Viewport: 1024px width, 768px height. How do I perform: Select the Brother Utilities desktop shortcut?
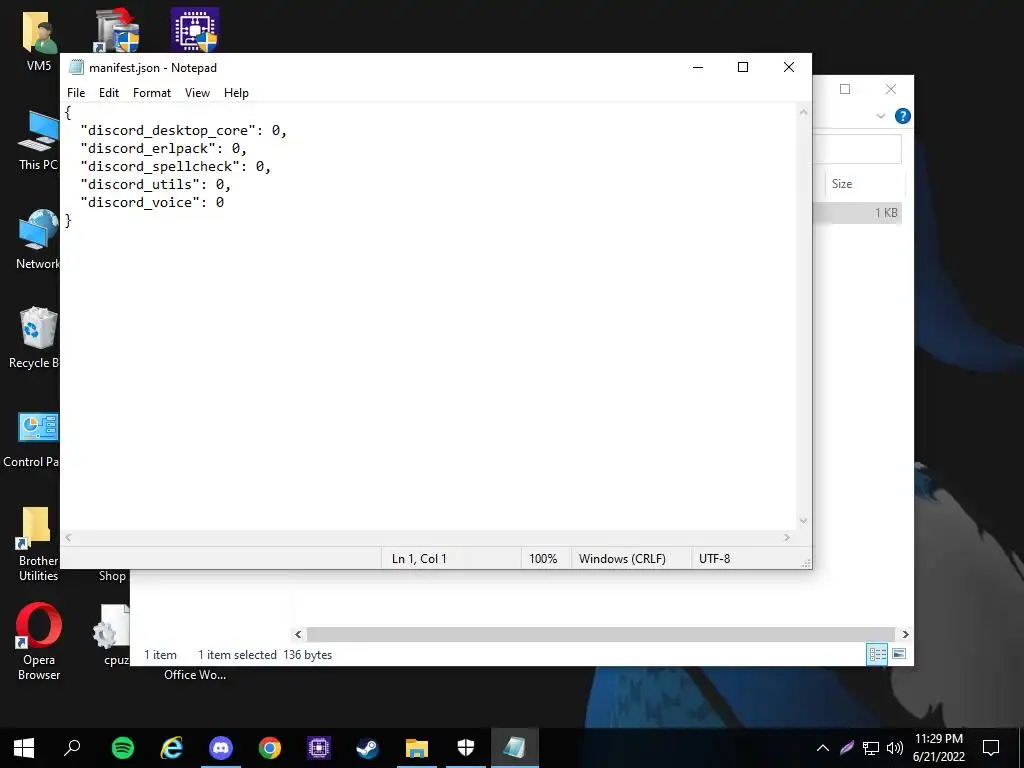pyautogui.click(x=38, y=543)
